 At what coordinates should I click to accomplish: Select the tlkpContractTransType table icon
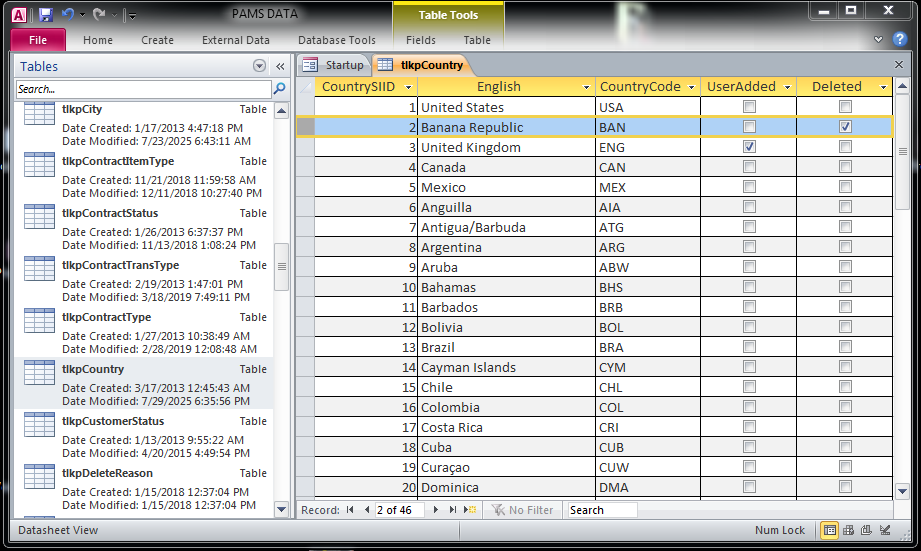39,268
